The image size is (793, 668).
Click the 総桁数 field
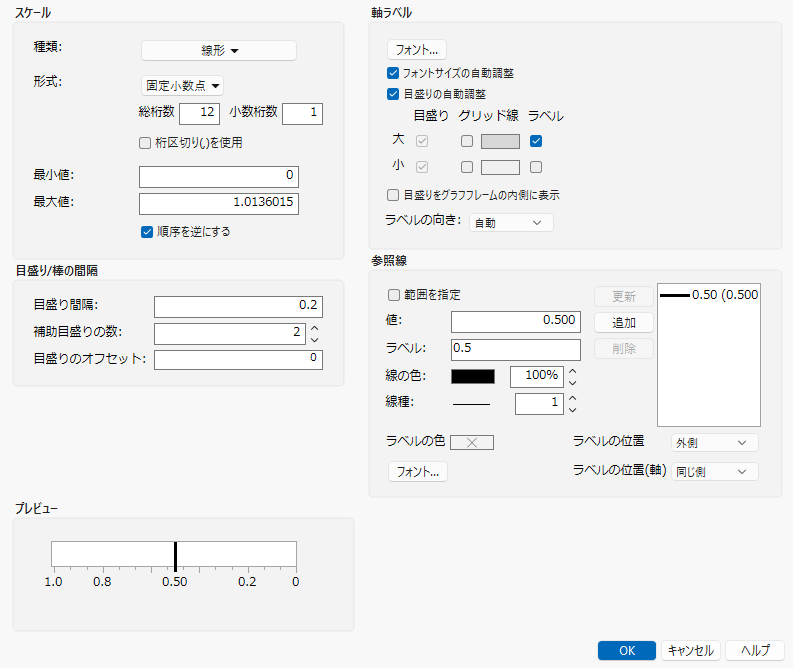click(x=199, y=113)
